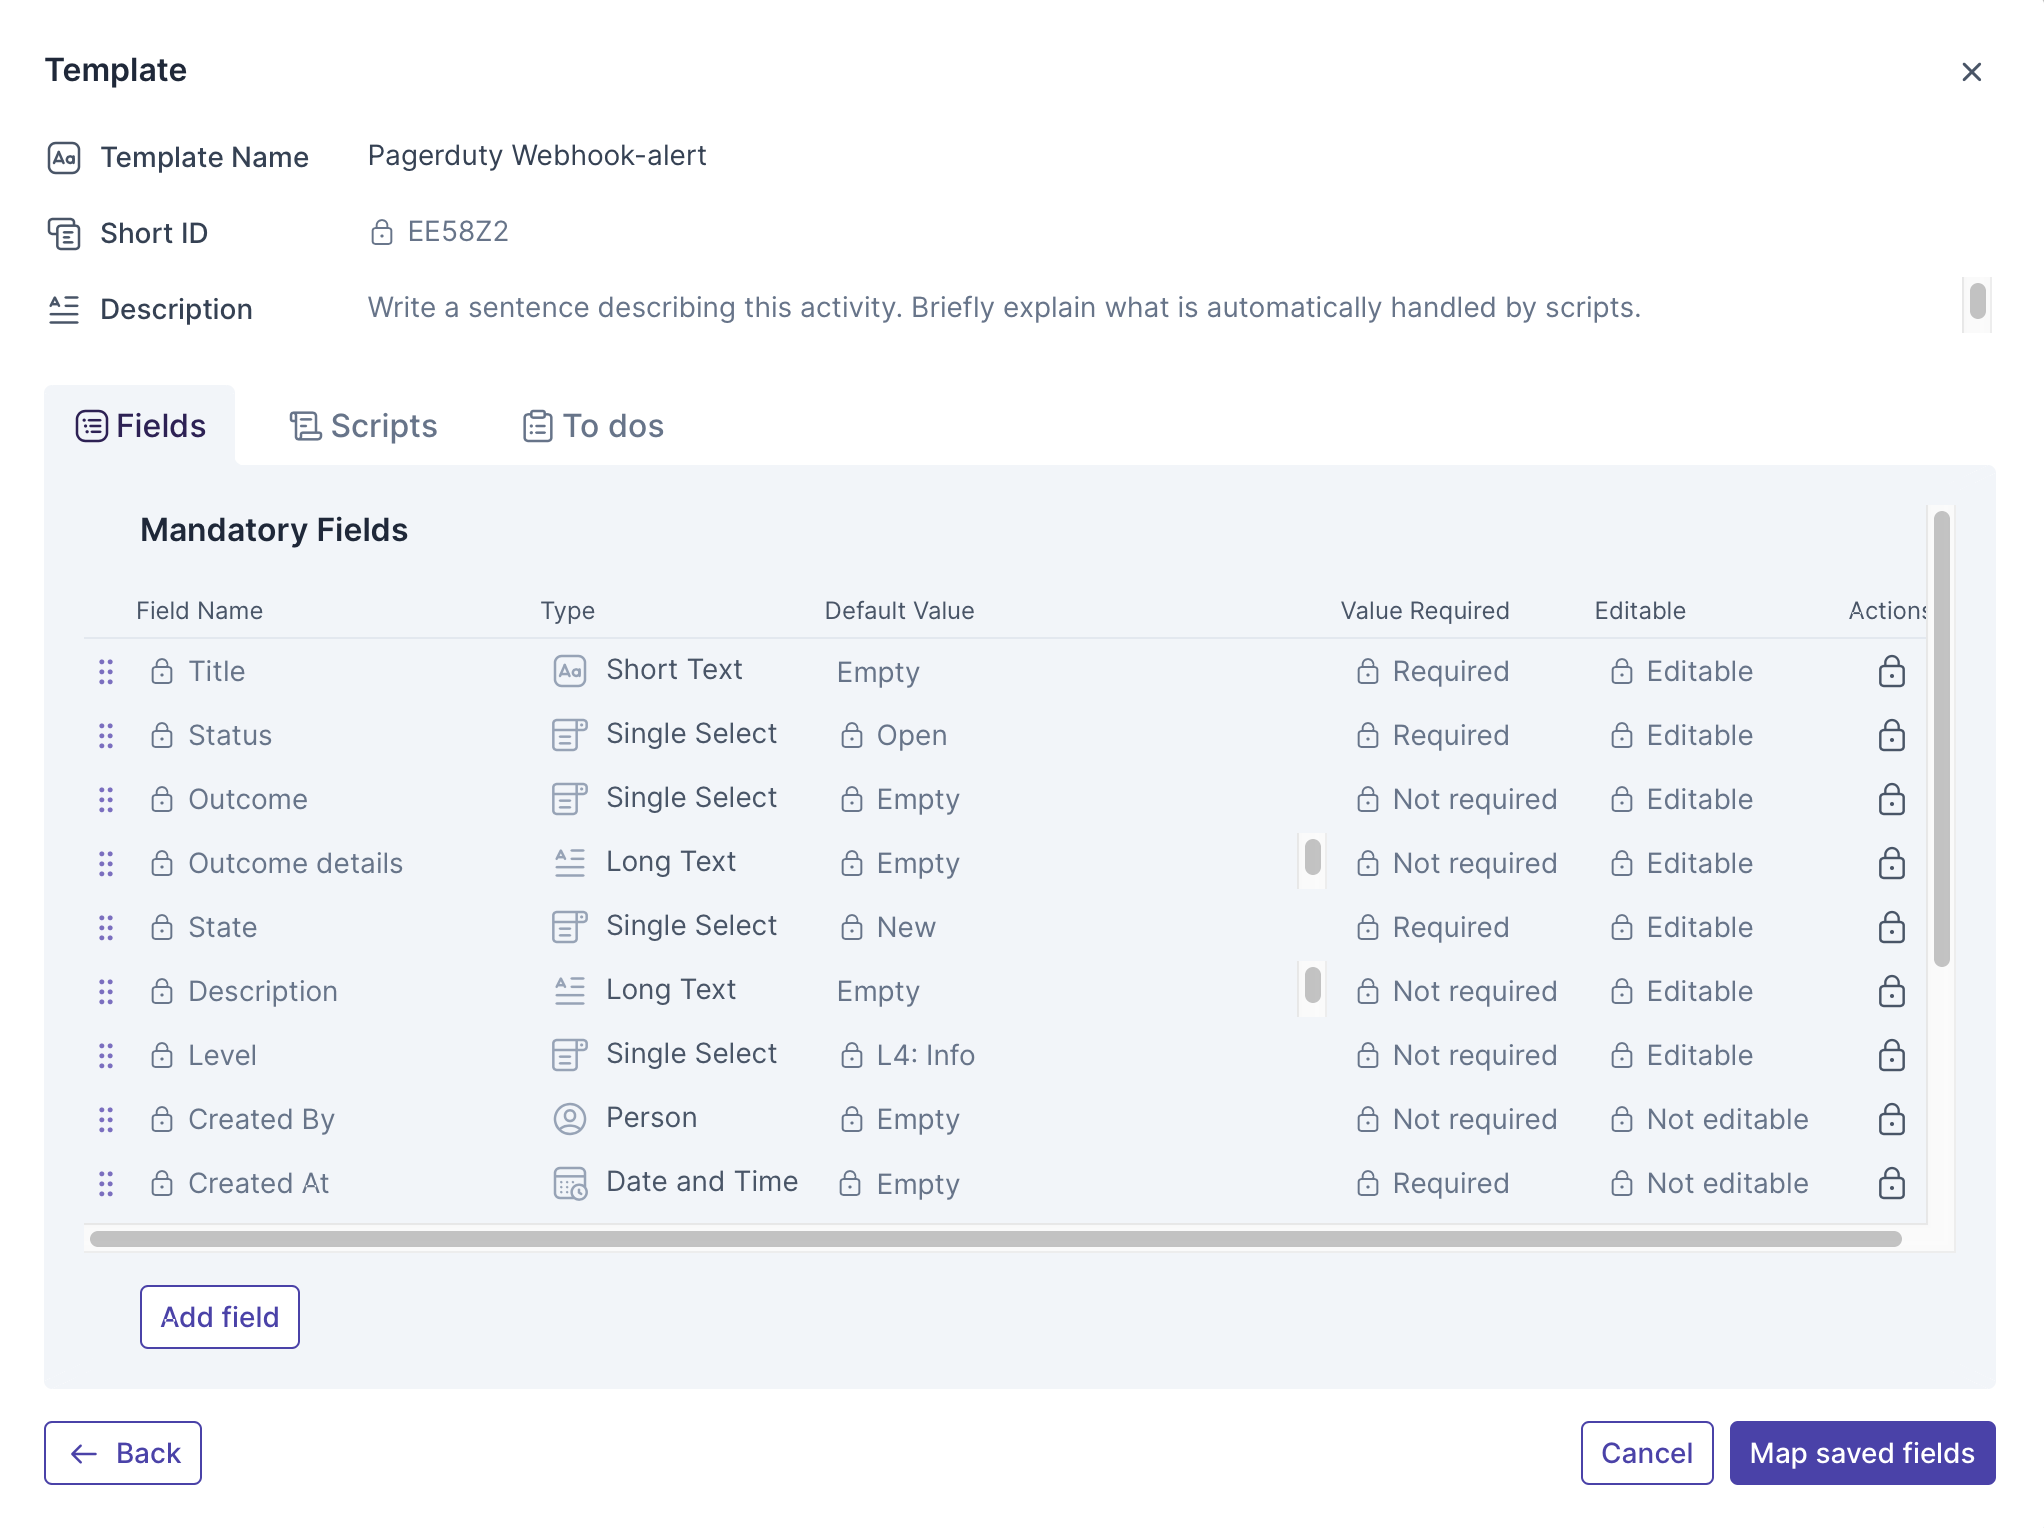The width and height of the screenshot is (2044, 1528).
Task: Click lock action icon in Status row
Action: tap(1891, 736)
